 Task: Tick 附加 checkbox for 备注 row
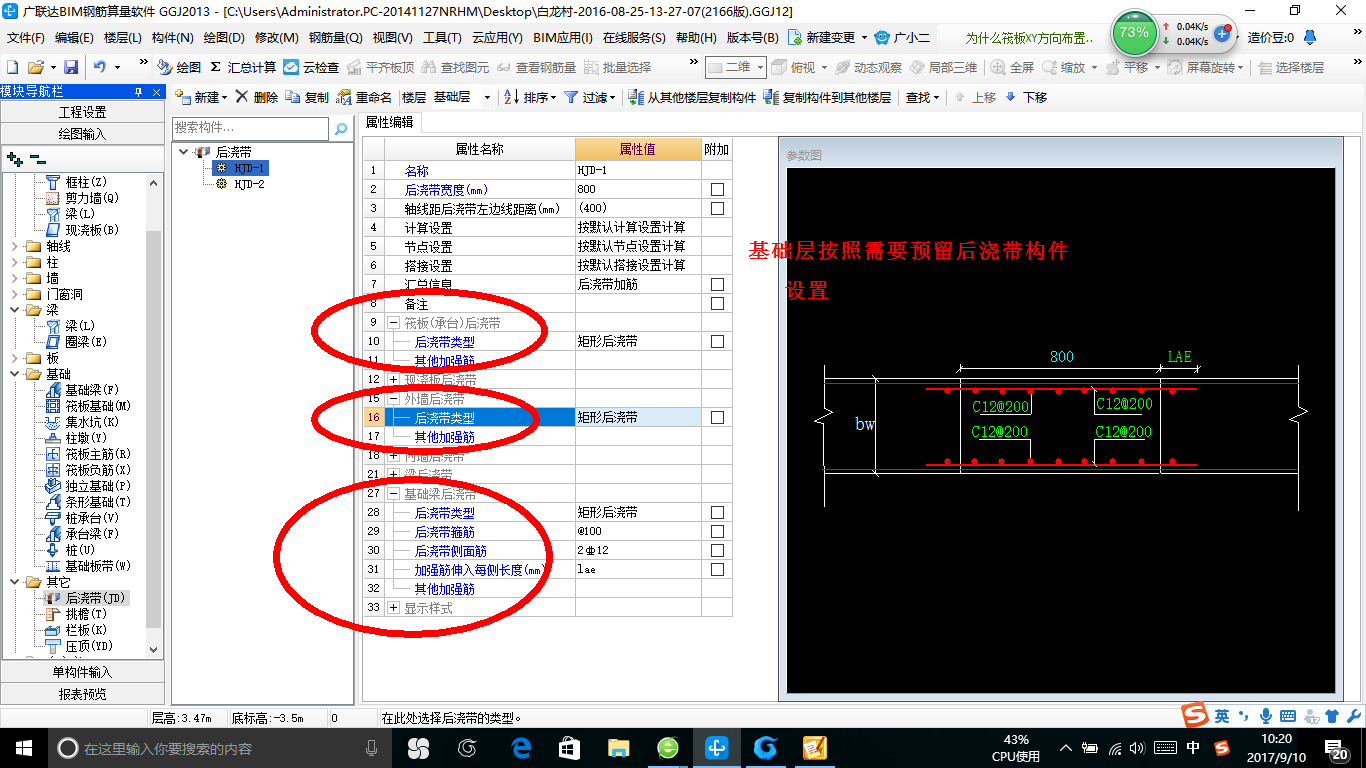(717, 304)
